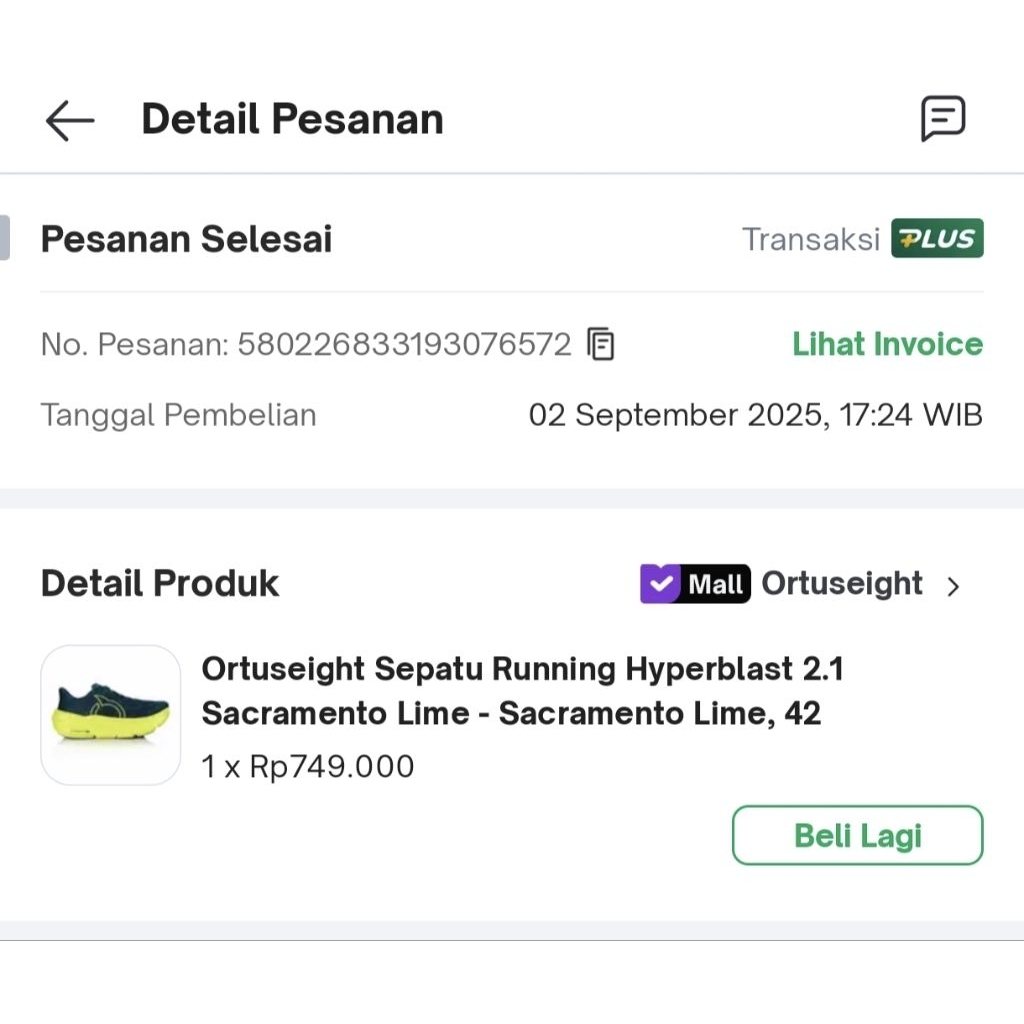Tap the shoe product thumbnail
This screenshot has width=1024, height=1024.
coord(111,715)
